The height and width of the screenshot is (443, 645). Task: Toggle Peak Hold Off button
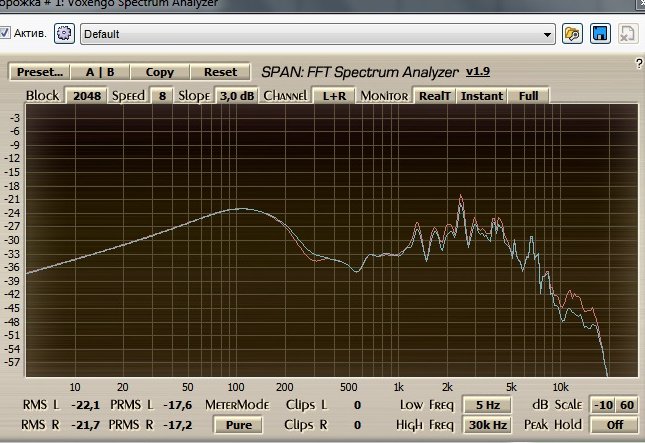(612, 425)
